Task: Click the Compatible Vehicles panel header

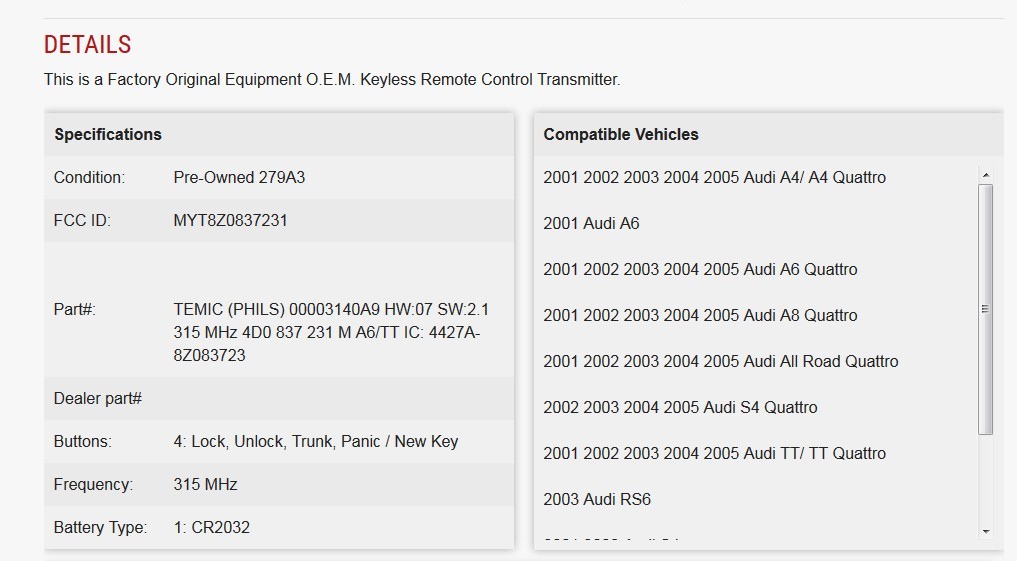Action: point(621,134)
